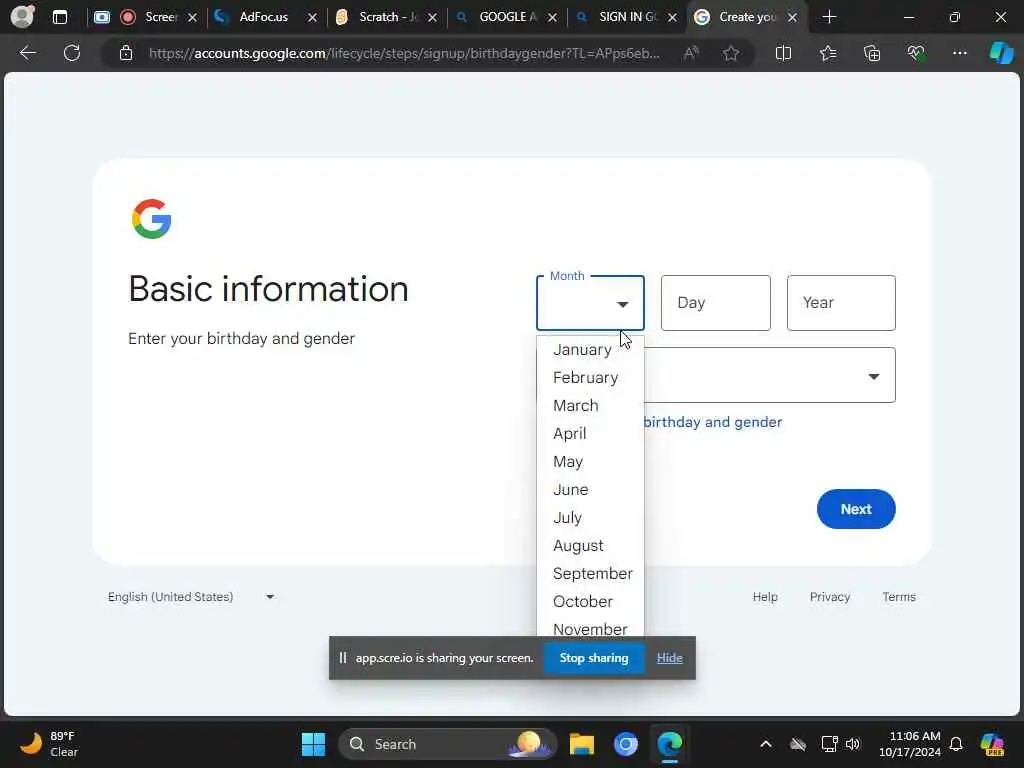Open File Explorer from taskbar
Screen dimensions: 1024x768
581,744
